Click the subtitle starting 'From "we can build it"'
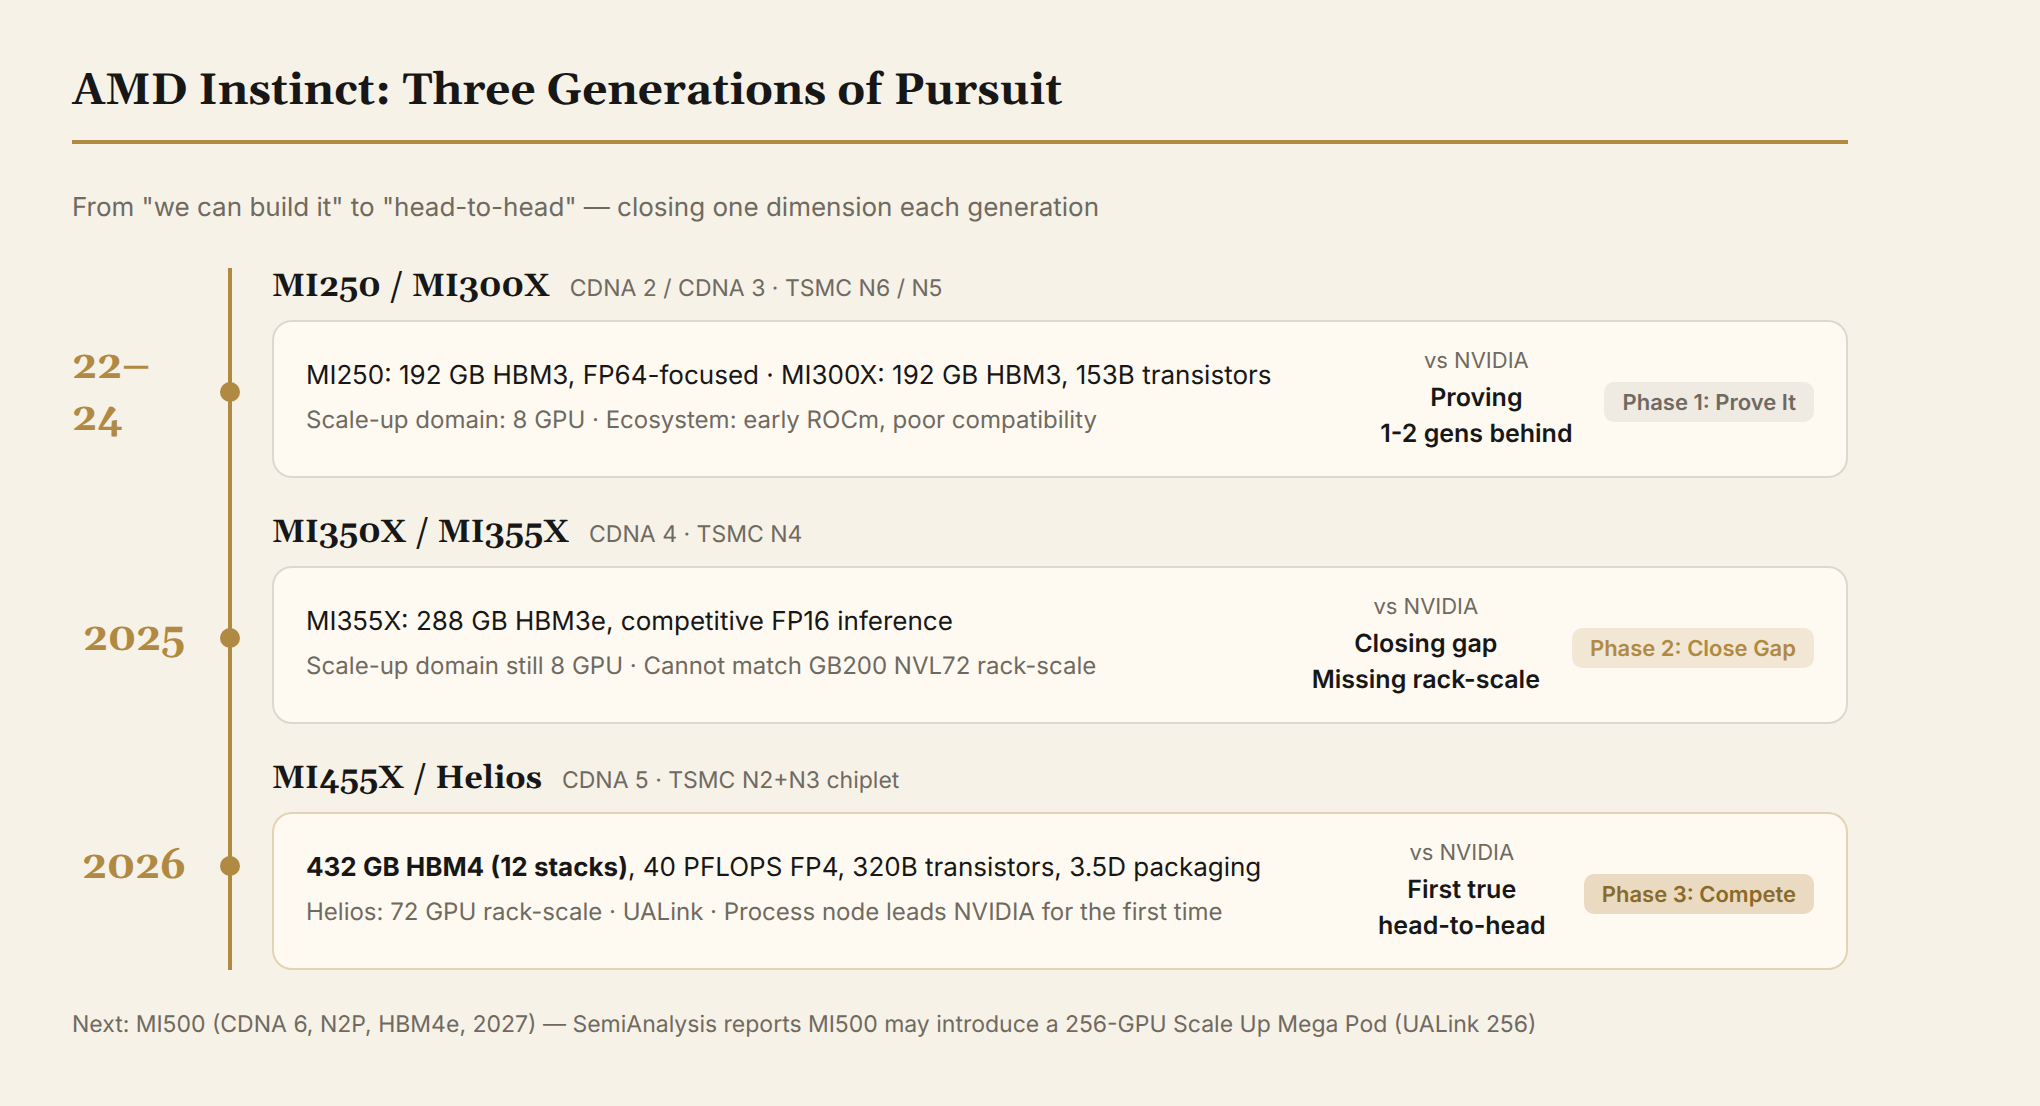2040x1106 pixels. [x=585, y=207]
